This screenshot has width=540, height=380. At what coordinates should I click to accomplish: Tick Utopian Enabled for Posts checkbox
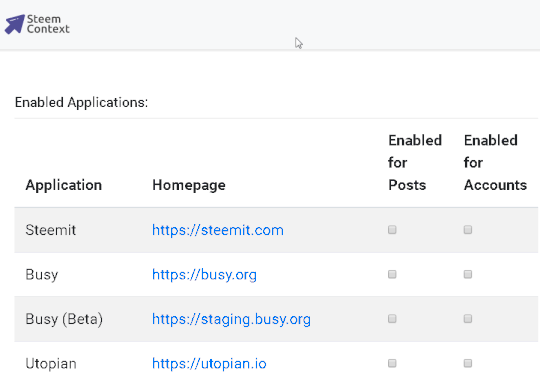click(x=392, y=363)
